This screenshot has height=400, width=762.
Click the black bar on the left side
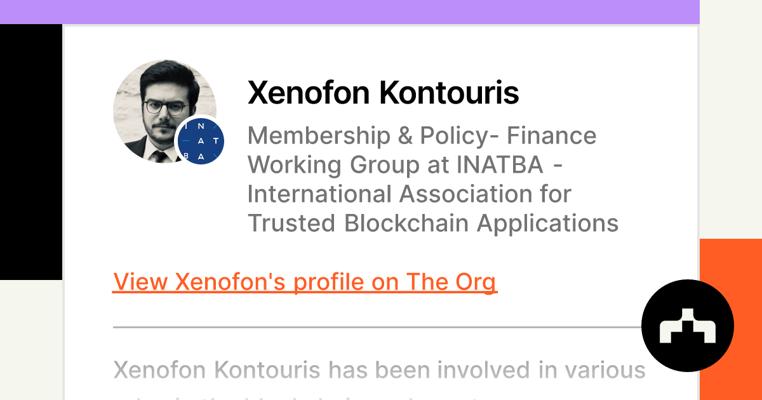tap(30, 150)
